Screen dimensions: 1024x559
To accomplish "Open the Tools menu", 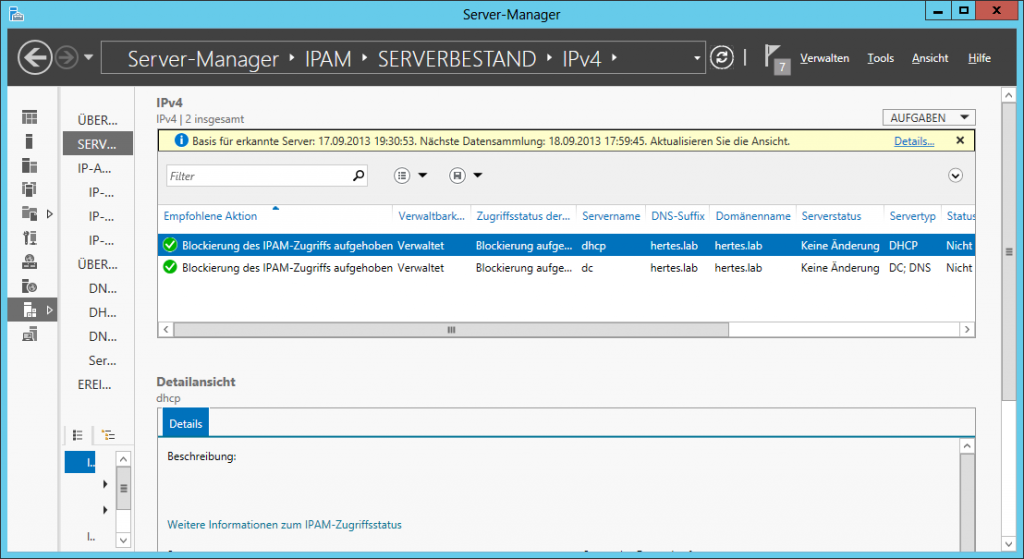I will pos(880,58).
